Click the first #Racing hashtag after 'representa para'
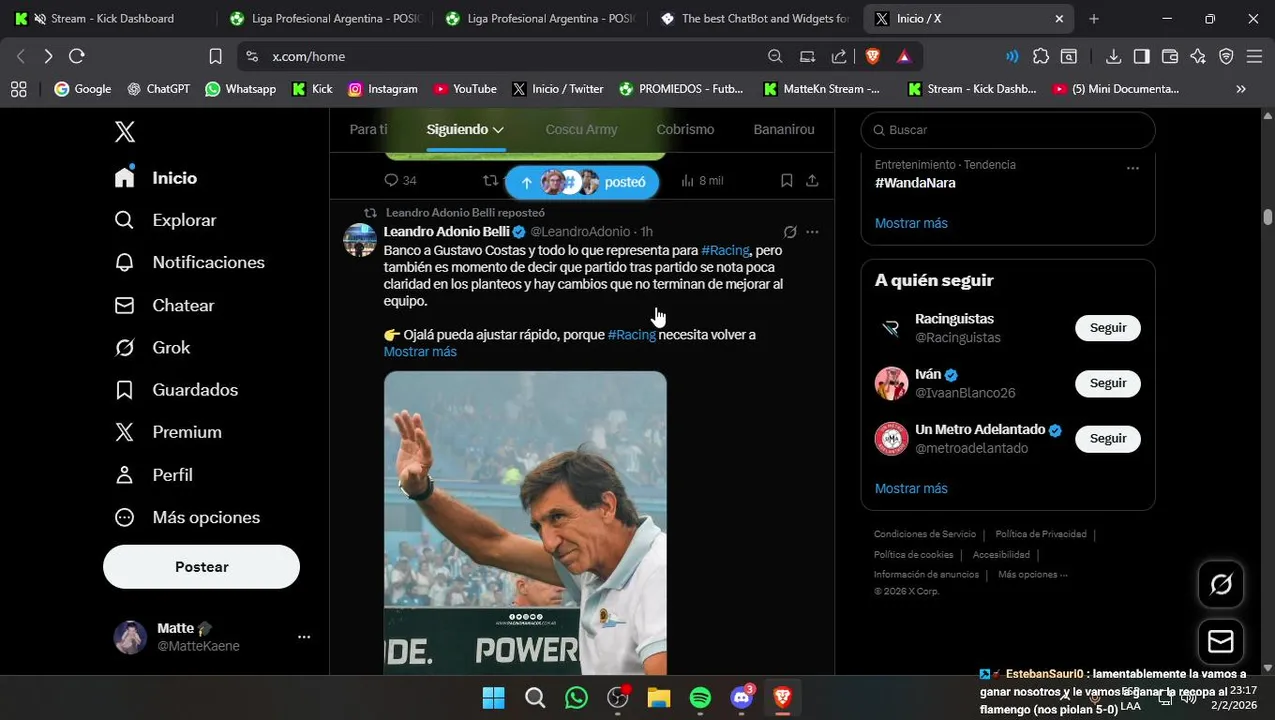 tap(725, 250)
